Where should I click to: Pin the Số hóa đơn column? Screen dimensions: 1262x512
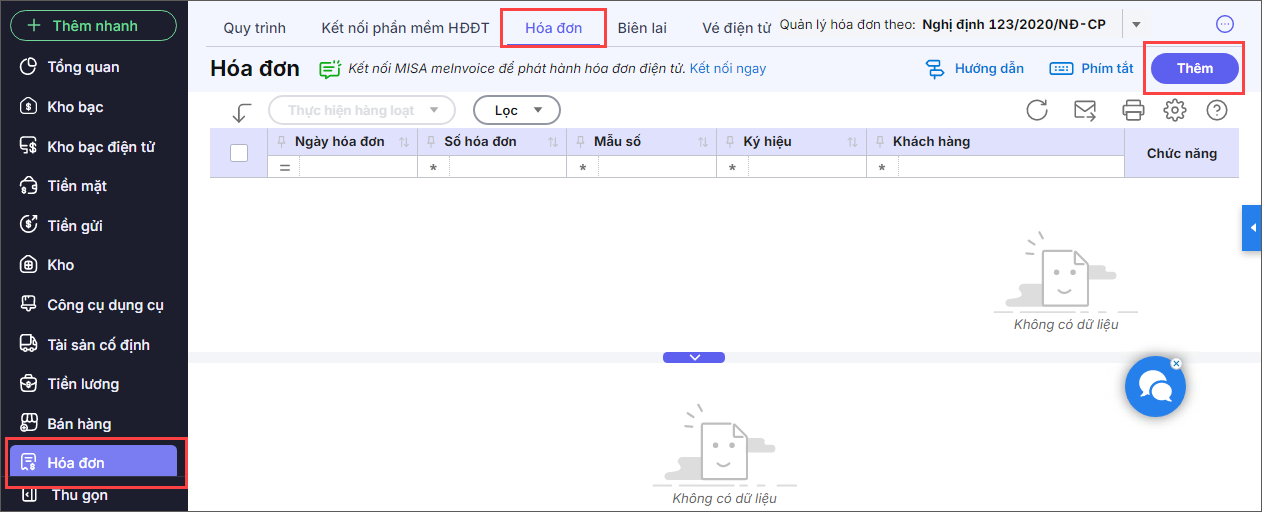click(x=431, y=142)
